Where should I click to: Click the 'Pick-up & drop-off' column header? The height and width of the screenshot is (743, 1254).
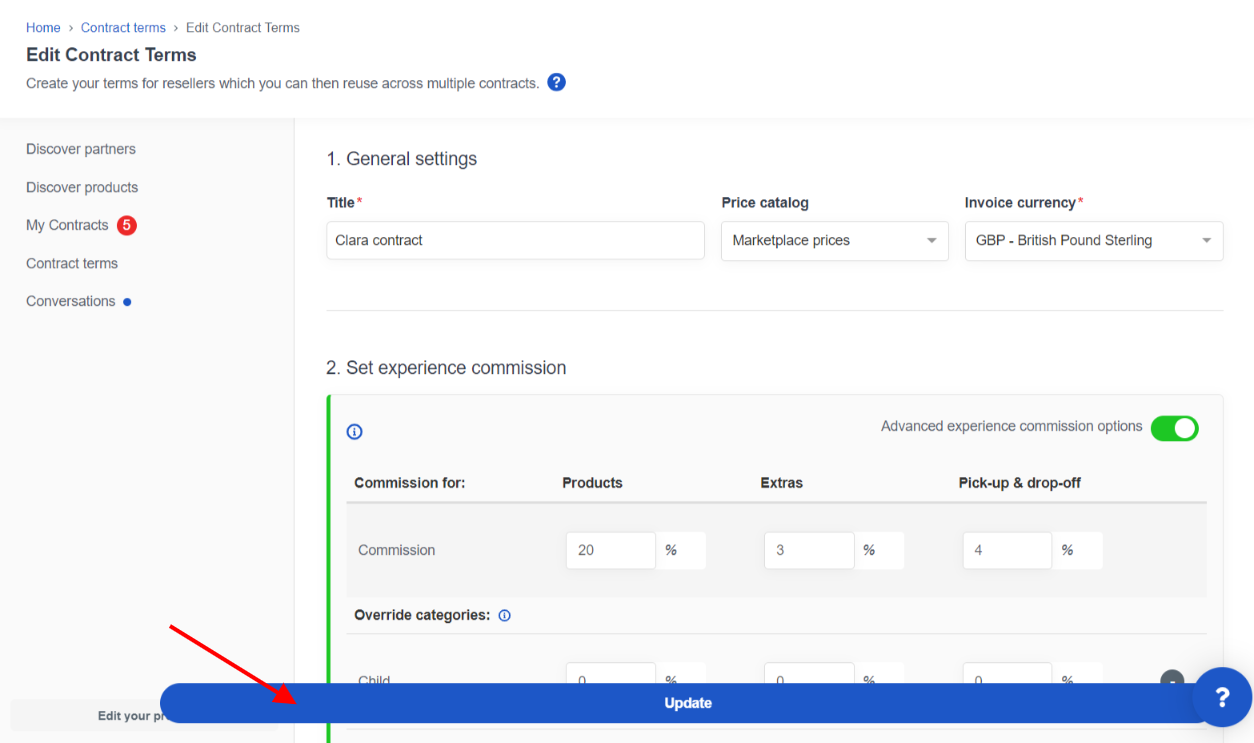point(1020,483)
